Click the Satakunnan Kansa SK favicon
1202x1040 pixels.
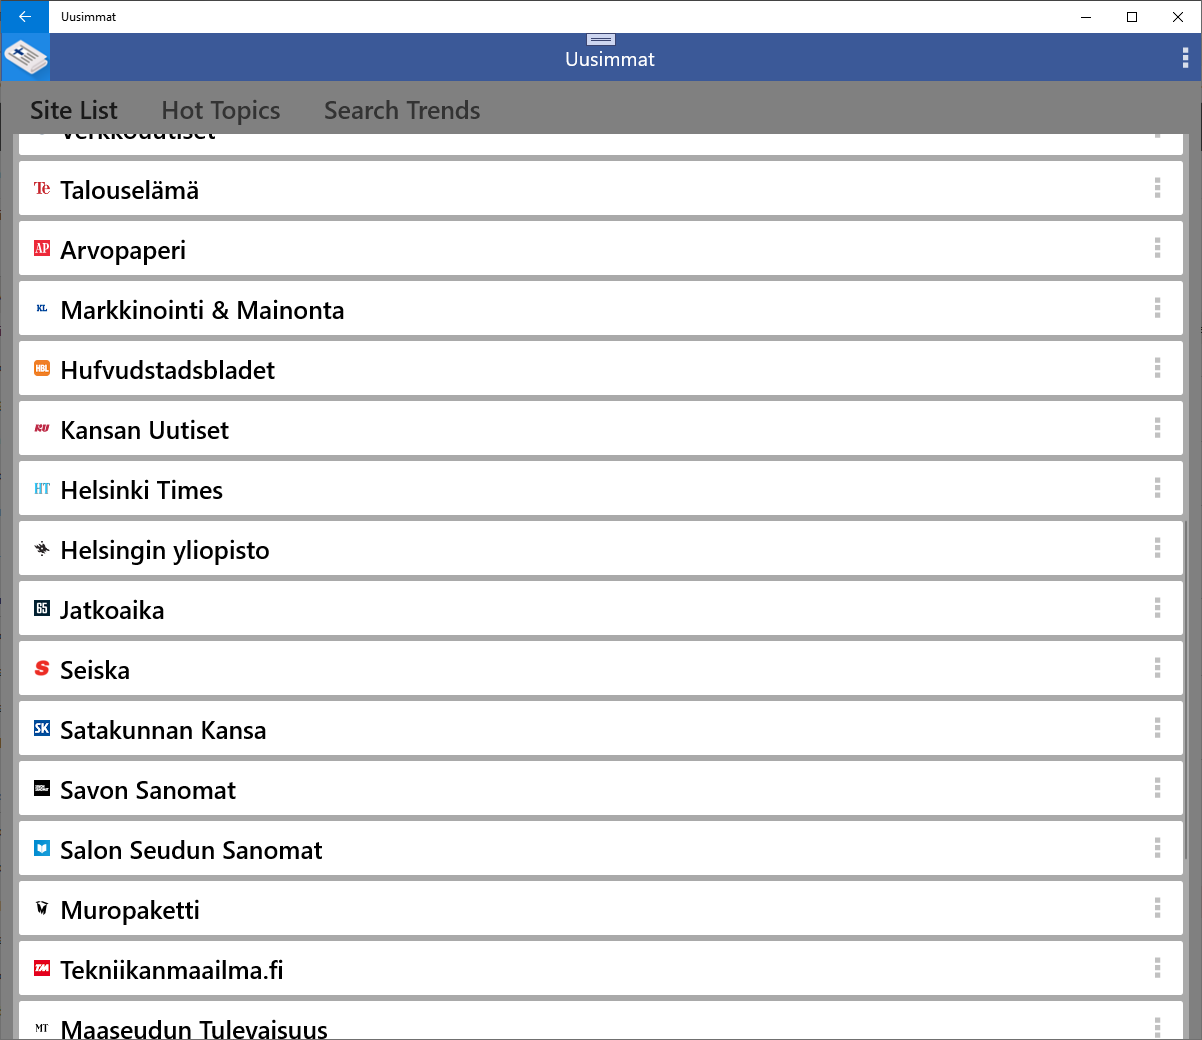(x=42, y=728)
